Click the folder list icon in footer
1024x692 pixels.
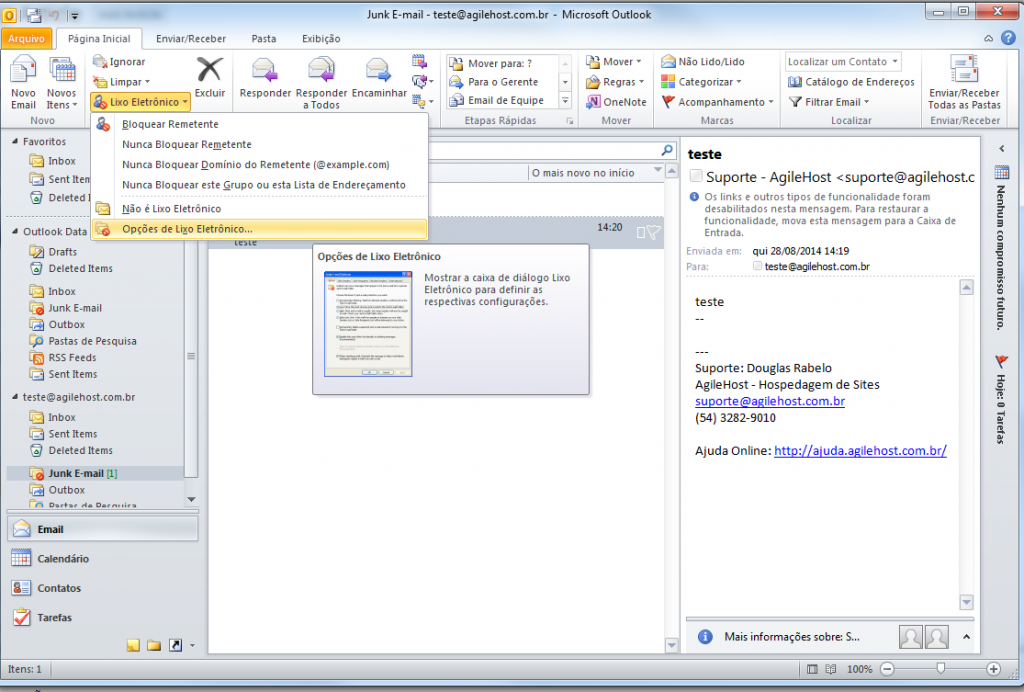tap(154, 646)
